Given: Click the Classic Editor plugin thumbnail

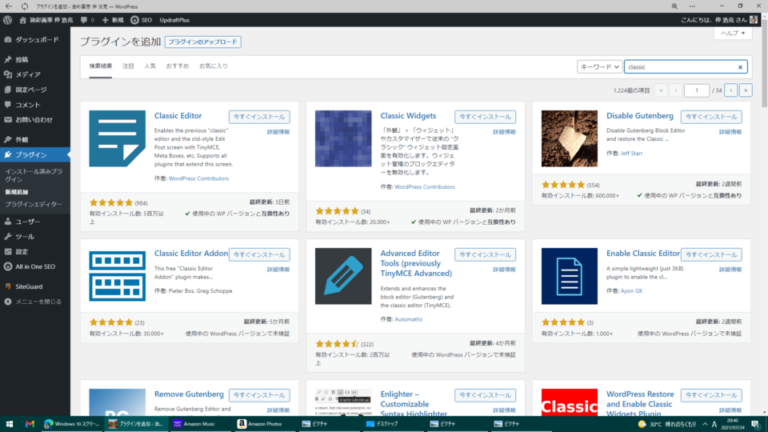Looking at the screenshot, I should [x=117, y=139].
